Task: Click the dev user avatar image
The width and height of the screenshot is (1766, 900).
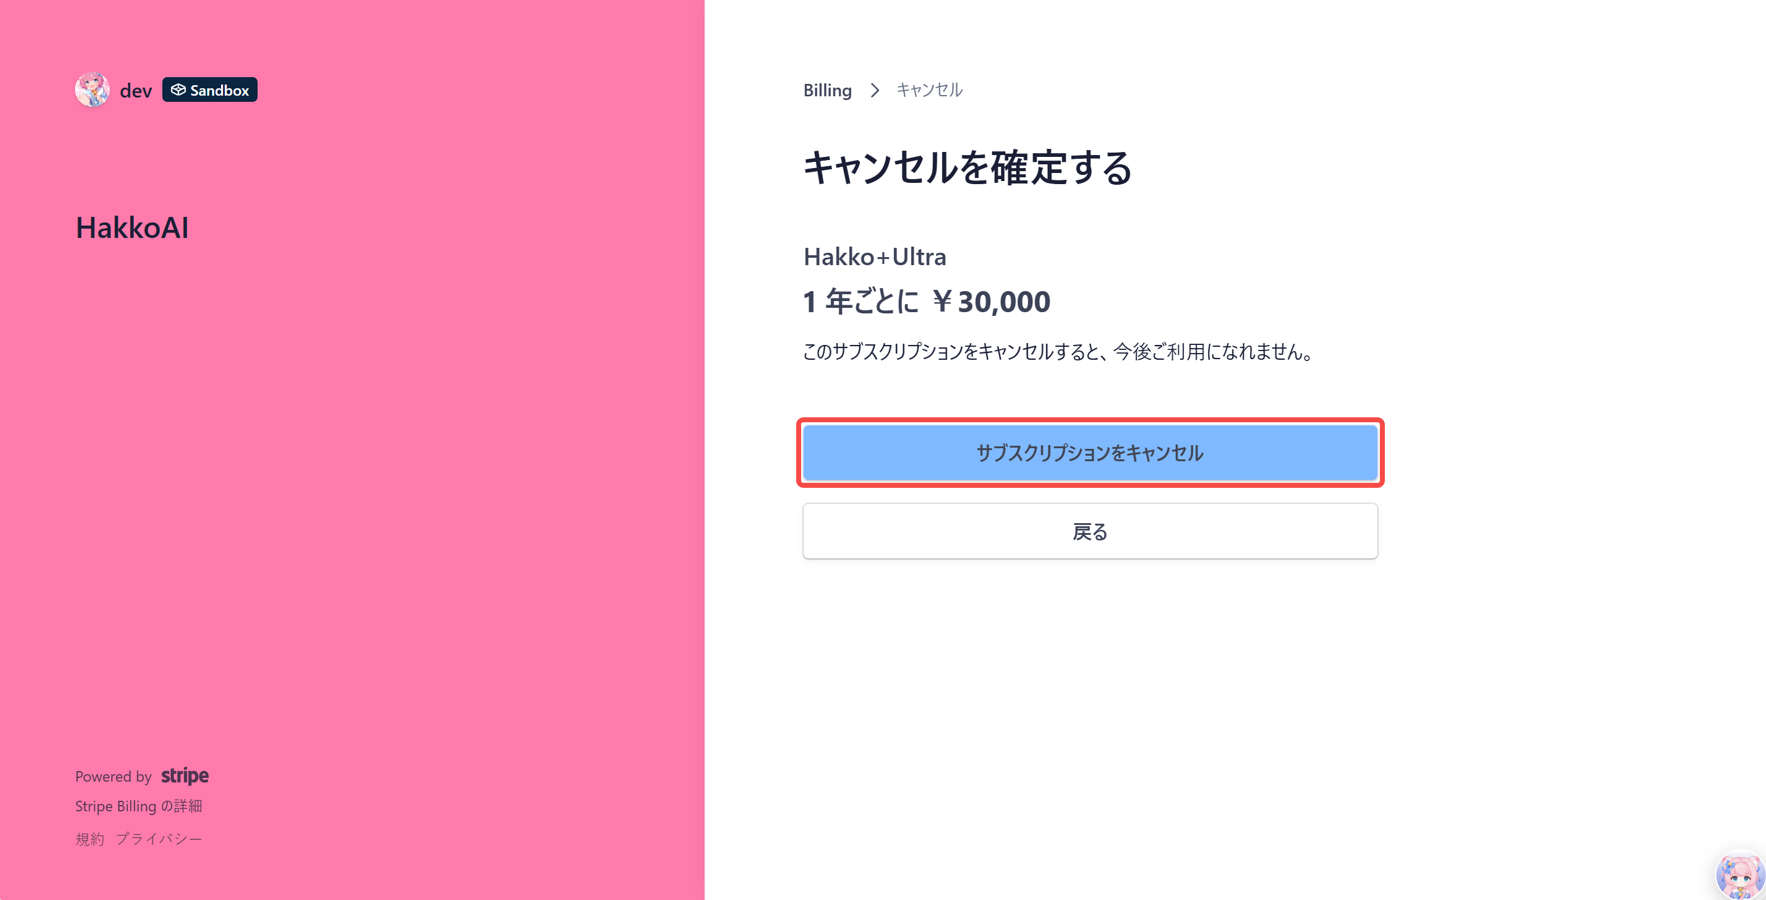Action: point(93,89)
